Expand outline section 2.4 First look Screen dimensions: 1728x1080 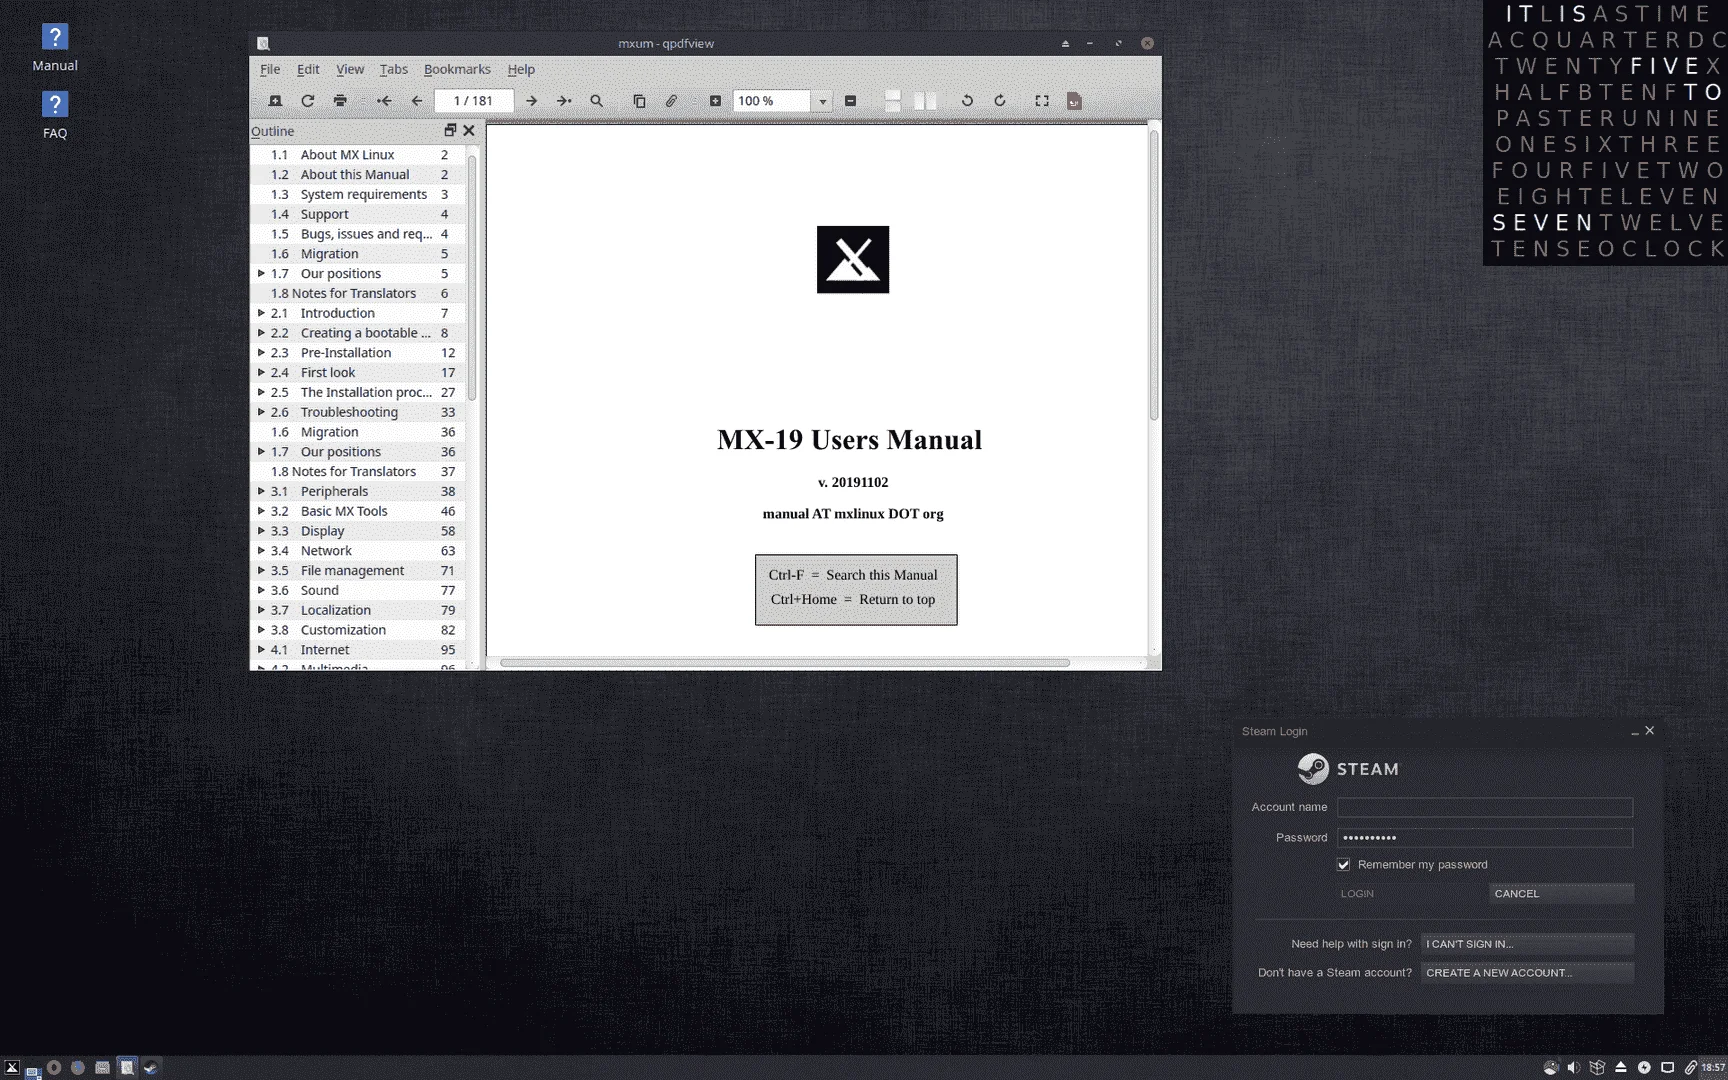(x=261, y=372)
